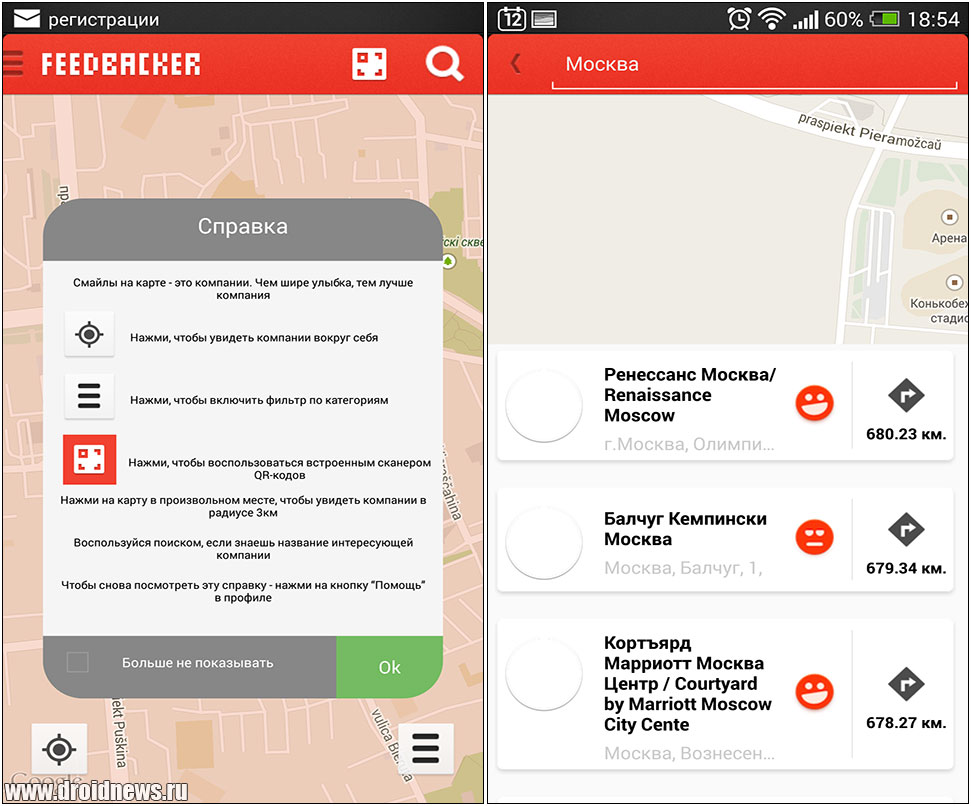This screenshot has height=806, width=971.
Task: Get directions to Ренессанс Москва (680.23 км)
Action: [x=906, y=395]
